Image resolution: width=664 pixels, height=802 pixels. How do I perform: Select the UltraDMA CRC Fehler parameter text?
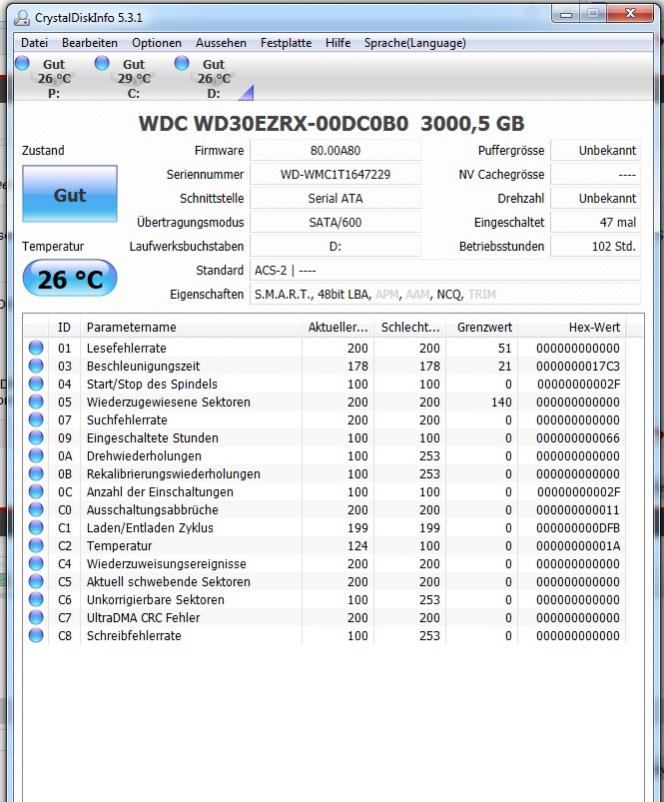(143, 618)
